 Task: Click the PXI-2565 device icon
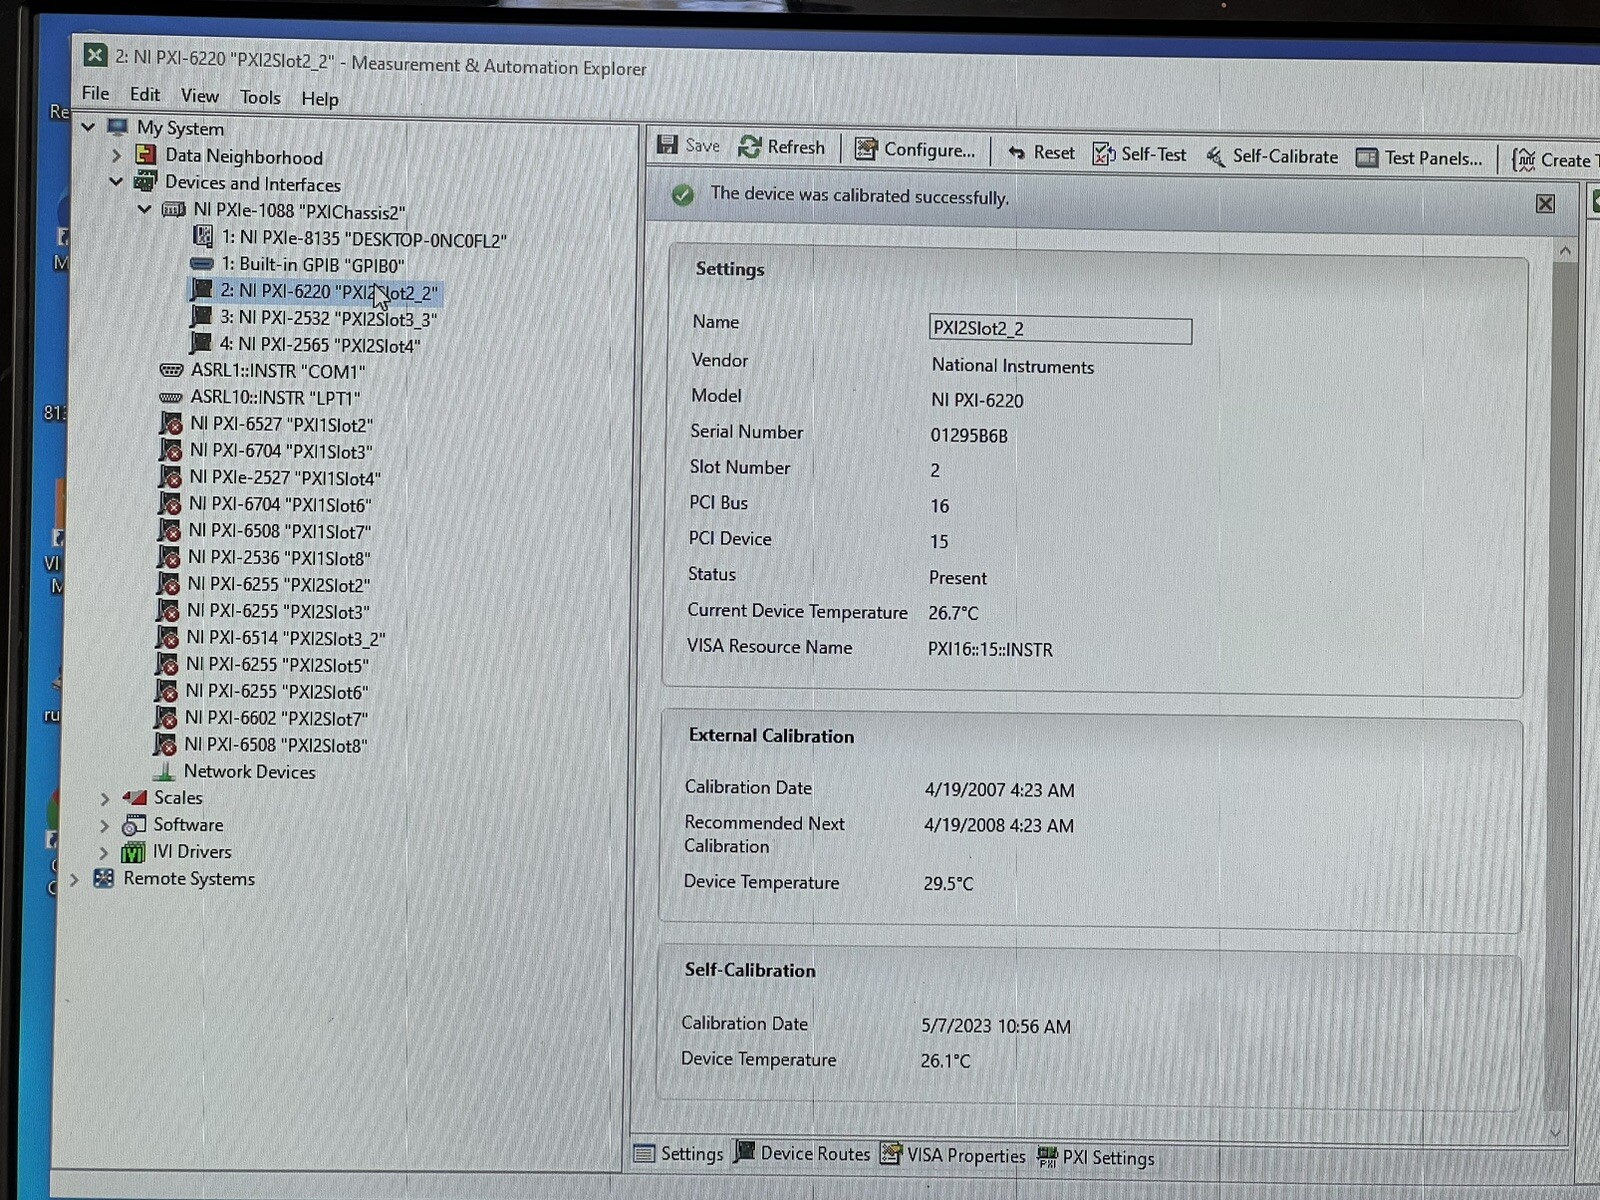tap(201, 343)
